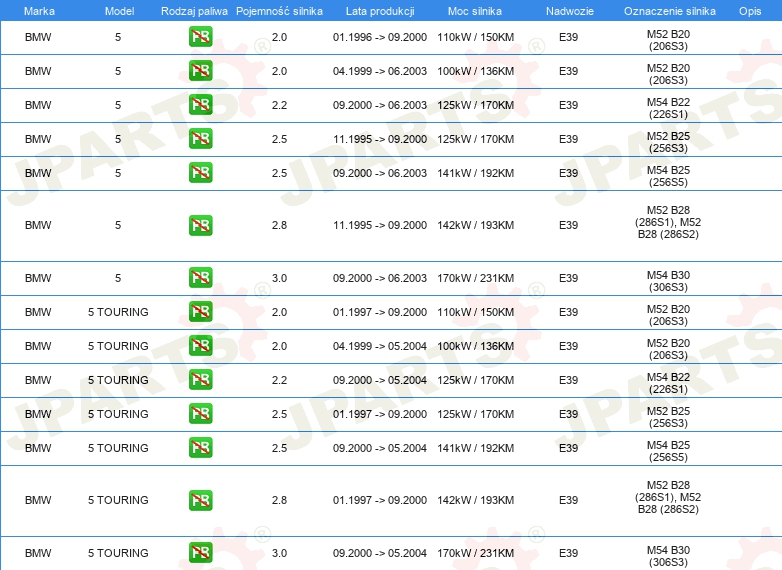
Task: Click engine capacity 3.0 in 5 TOURING row
Action: (x=279, y=553)
